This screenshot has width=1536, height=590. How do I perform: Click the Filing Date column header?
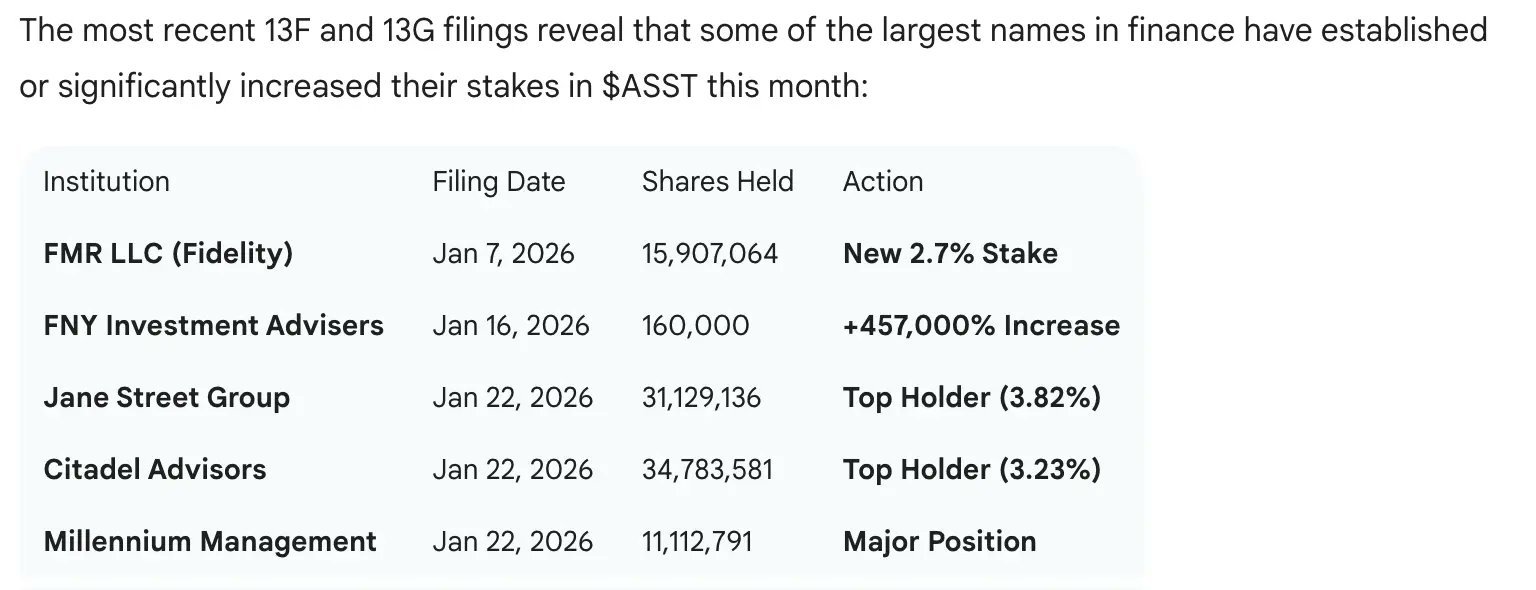(x=498, y=182)
